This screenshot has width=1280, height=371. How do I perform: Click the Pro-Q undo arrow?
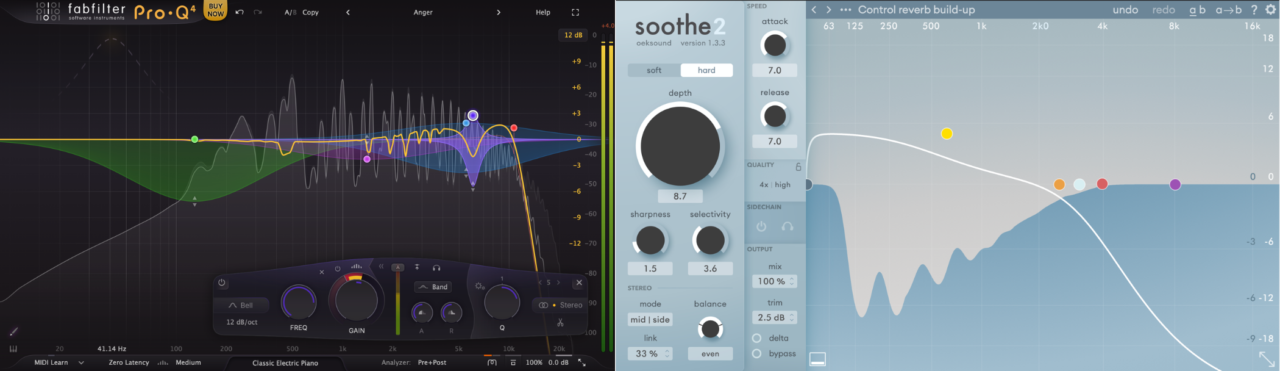click(x=240, y=12)
